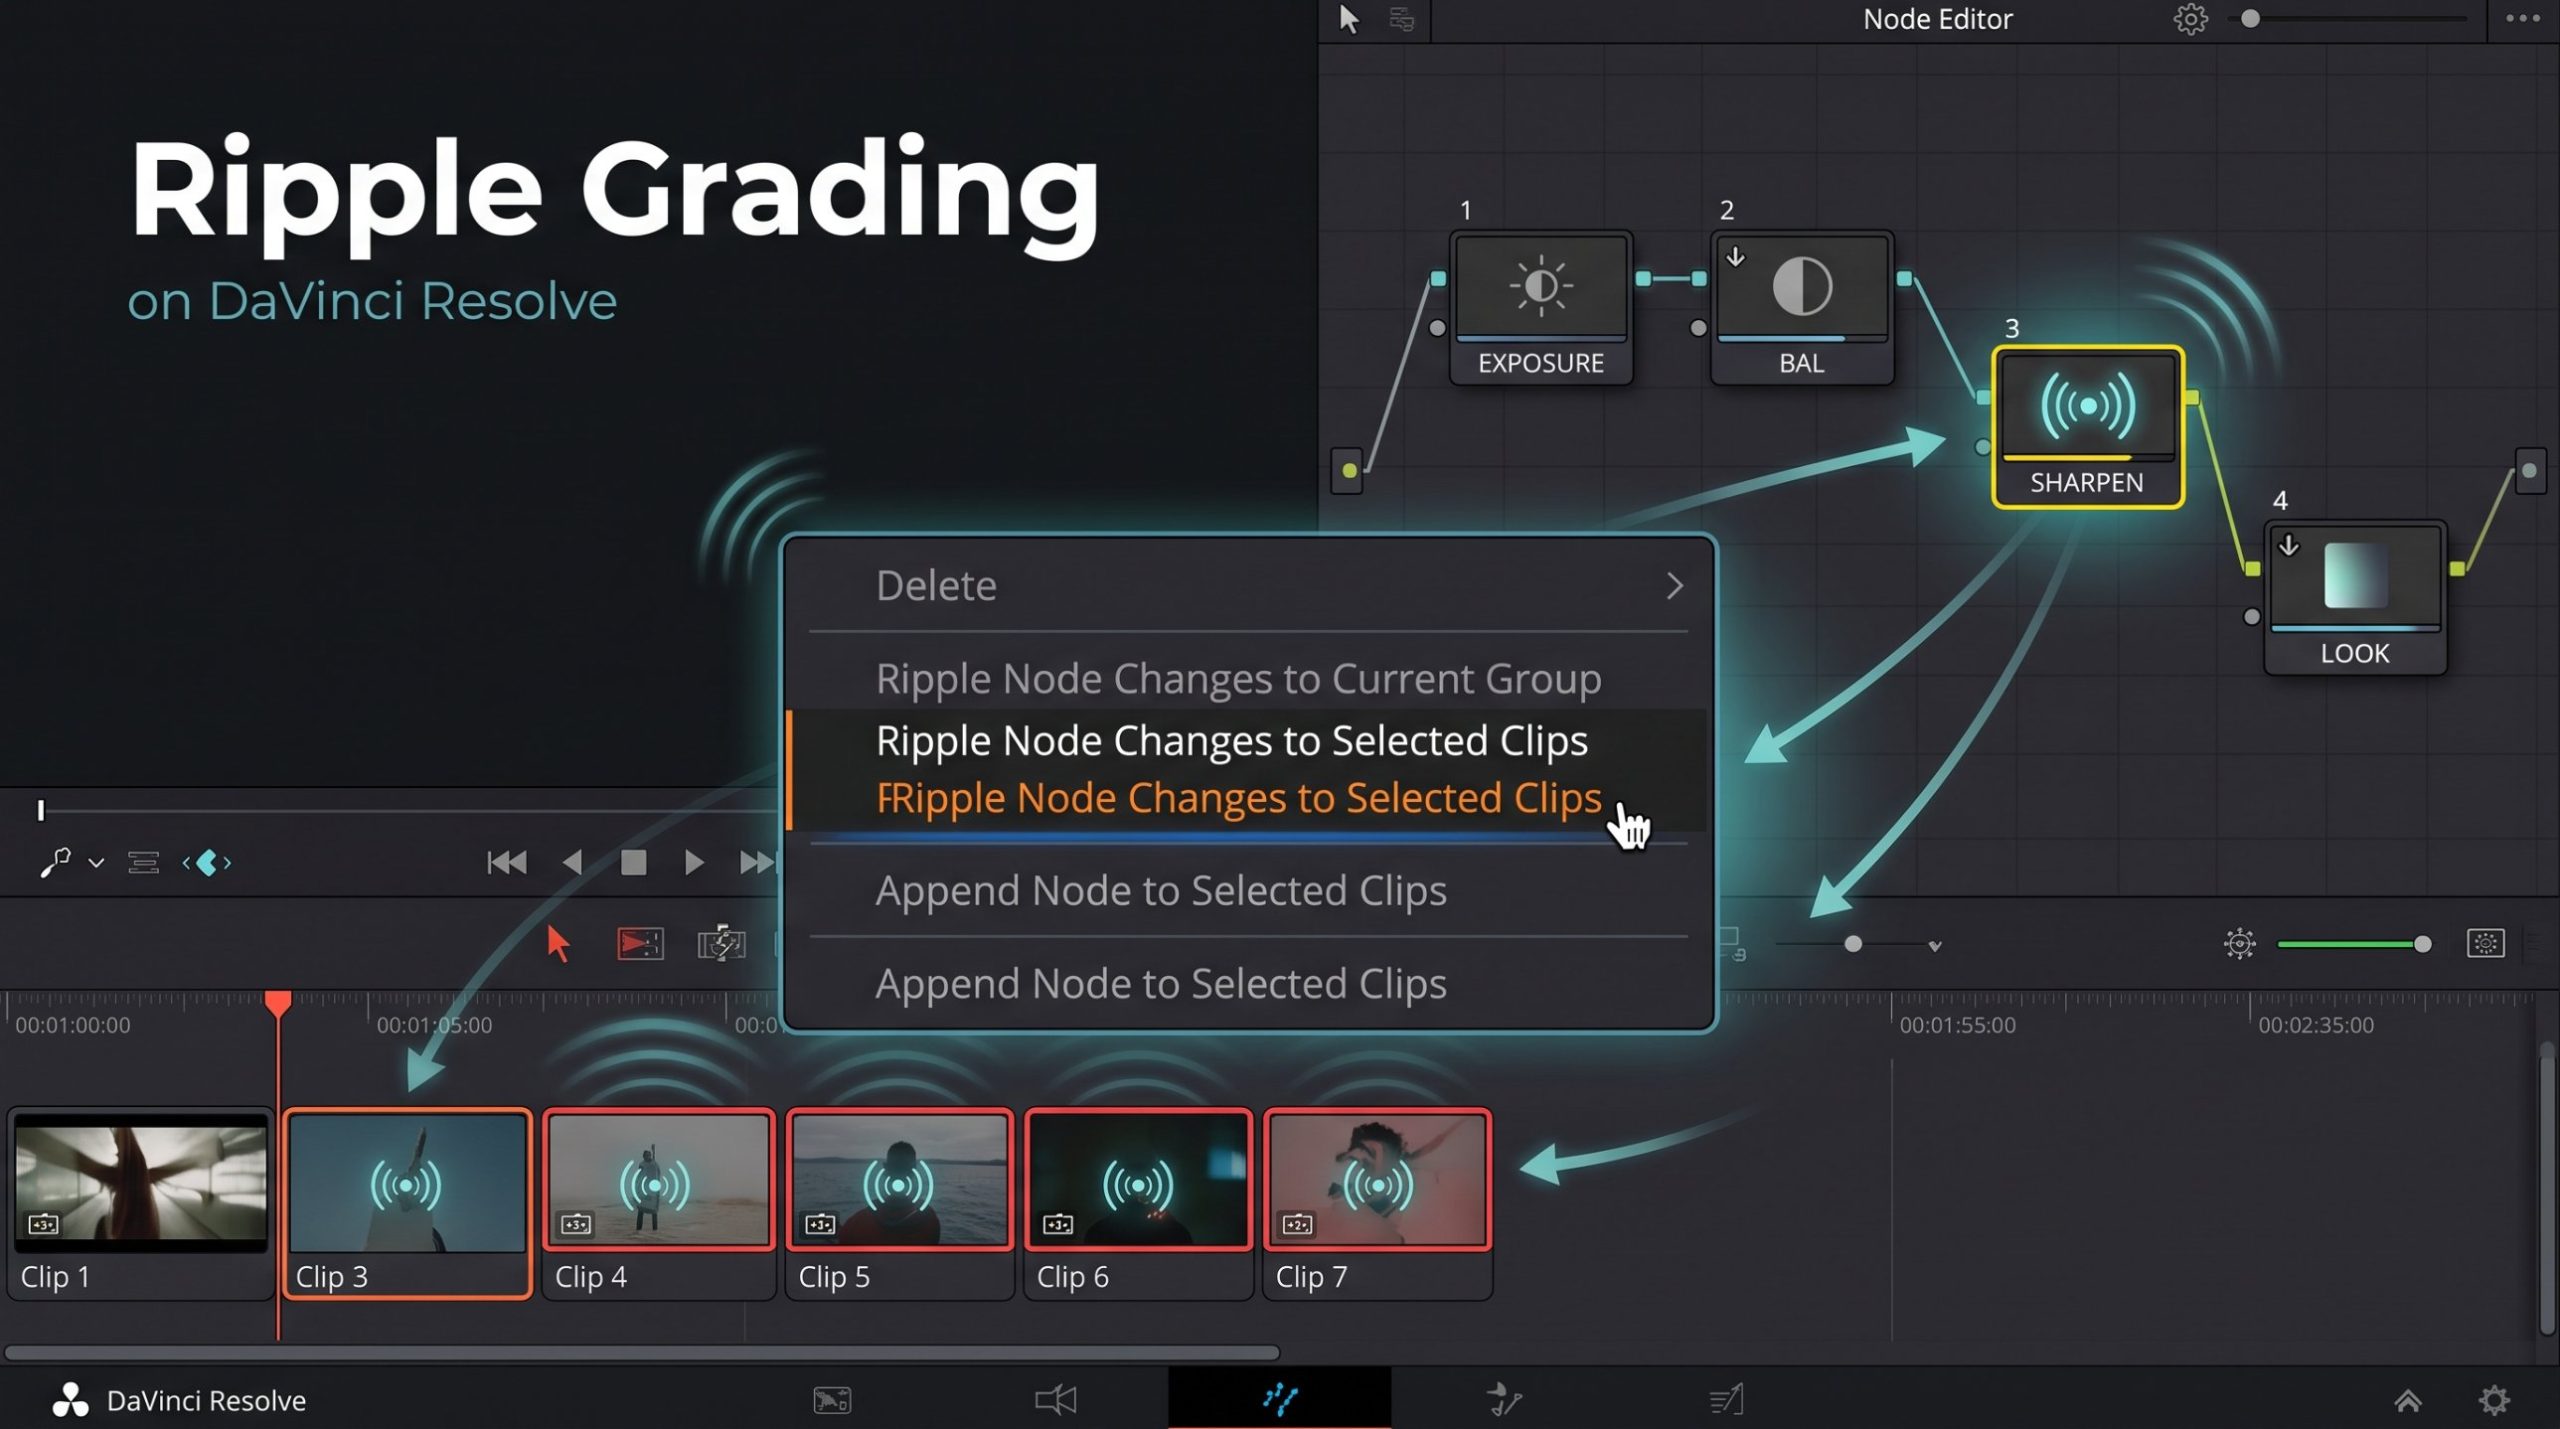Screen dimensions: 2560x1429
Task: Open the eyedropper picker tool
Action: [55, 862]
